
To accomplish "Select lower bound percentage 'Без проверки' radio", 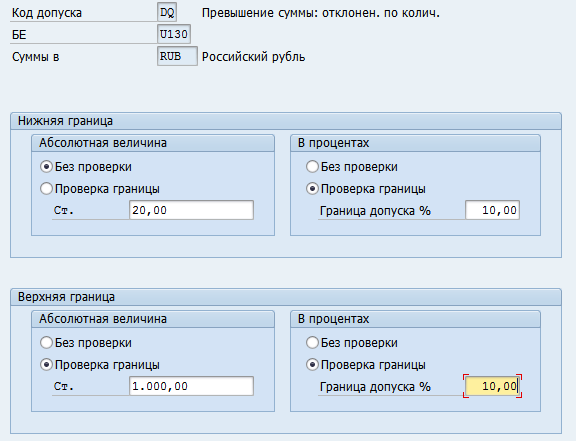I will coord(312,167).
